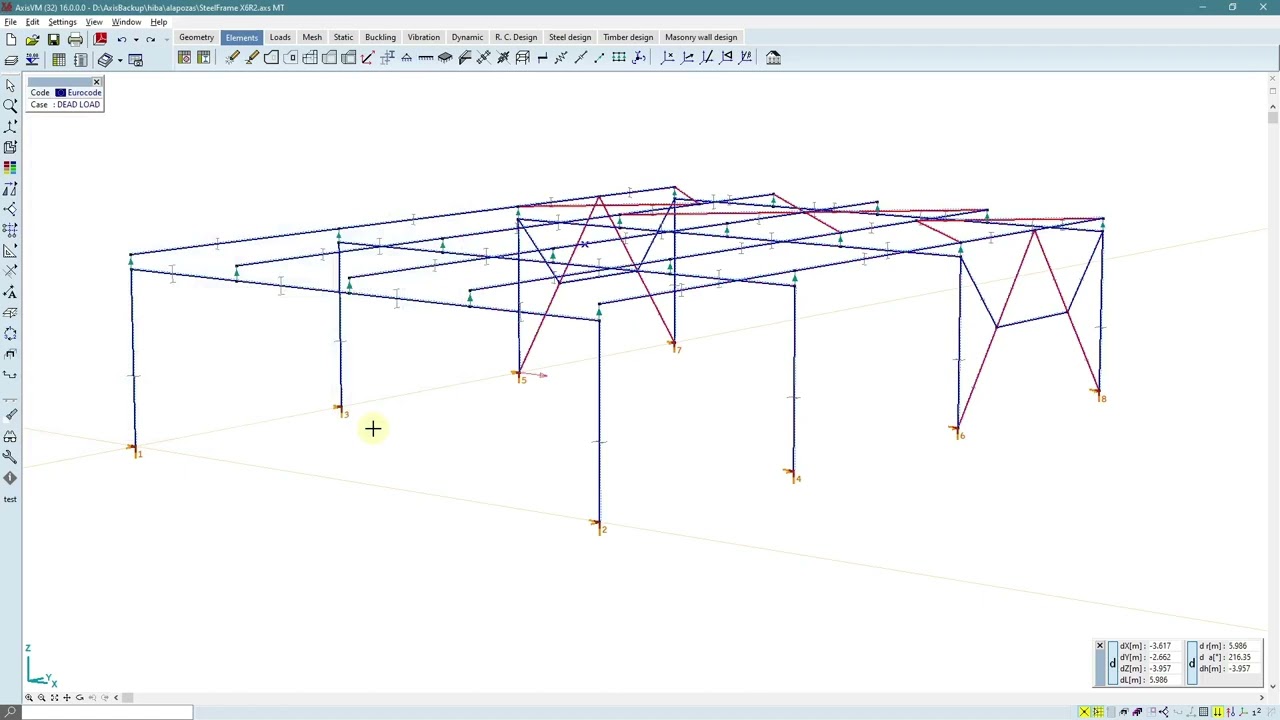The image size is (1280, 720).
Task: Switch to the Vibration tab
Action: point(423,37)
